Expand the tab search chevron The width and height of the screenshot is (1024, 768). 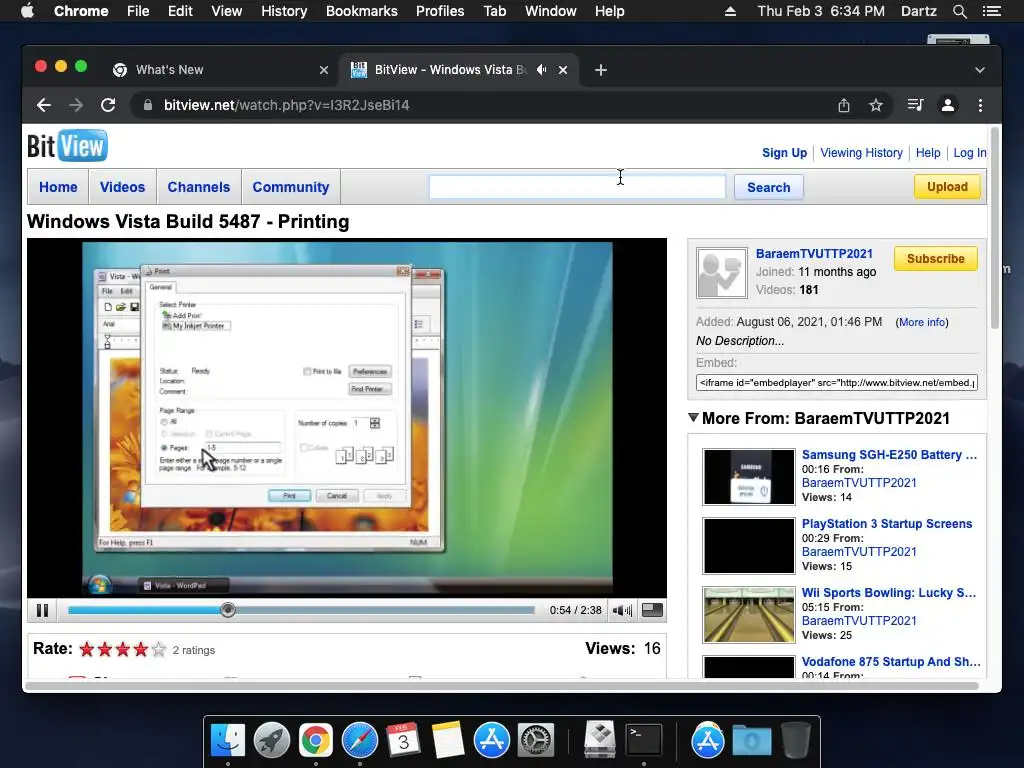[980, 70]
